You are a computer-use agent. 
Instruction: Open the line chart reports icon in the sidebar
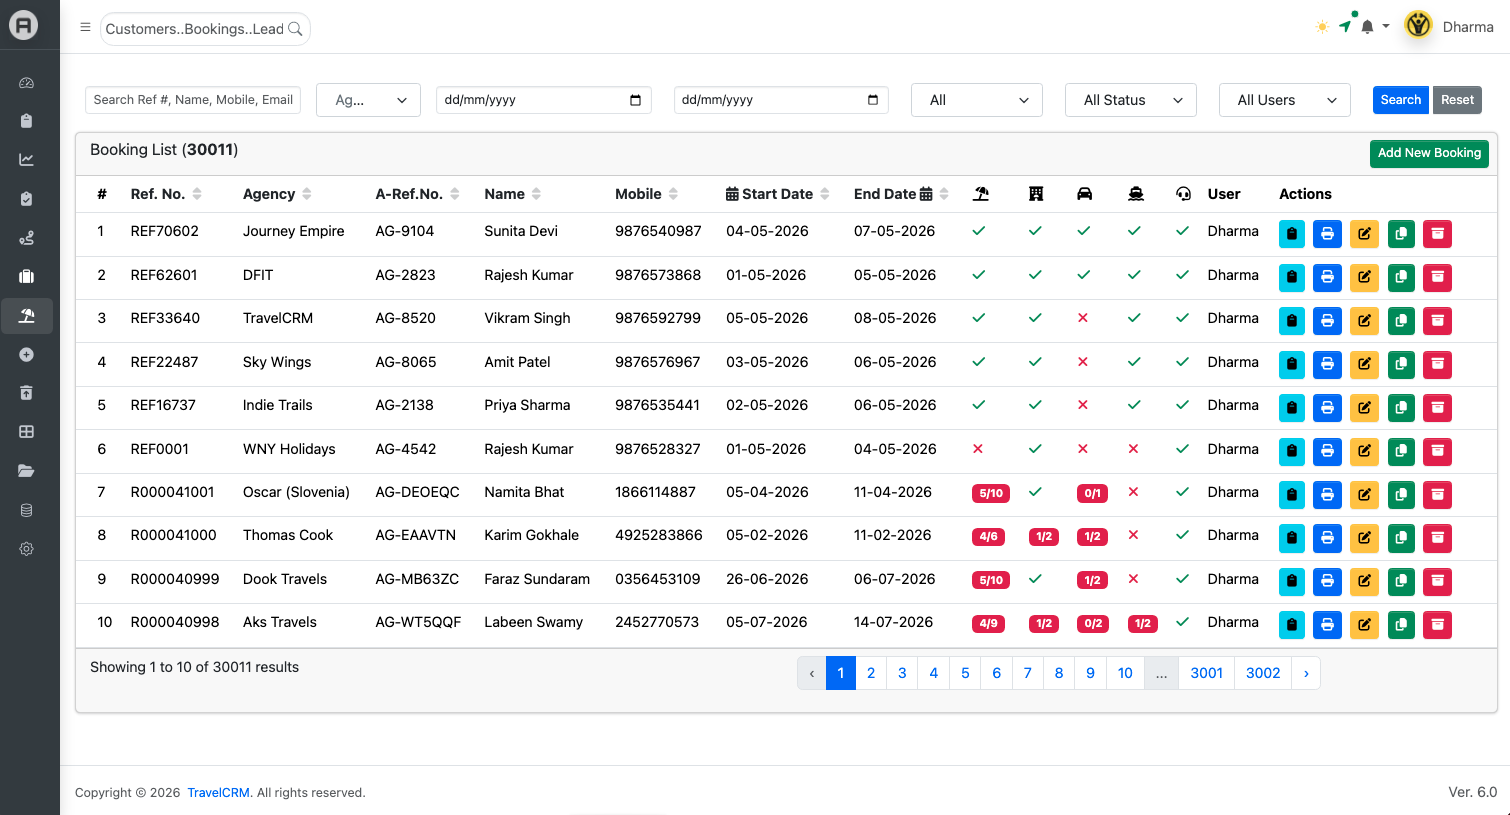27,160
